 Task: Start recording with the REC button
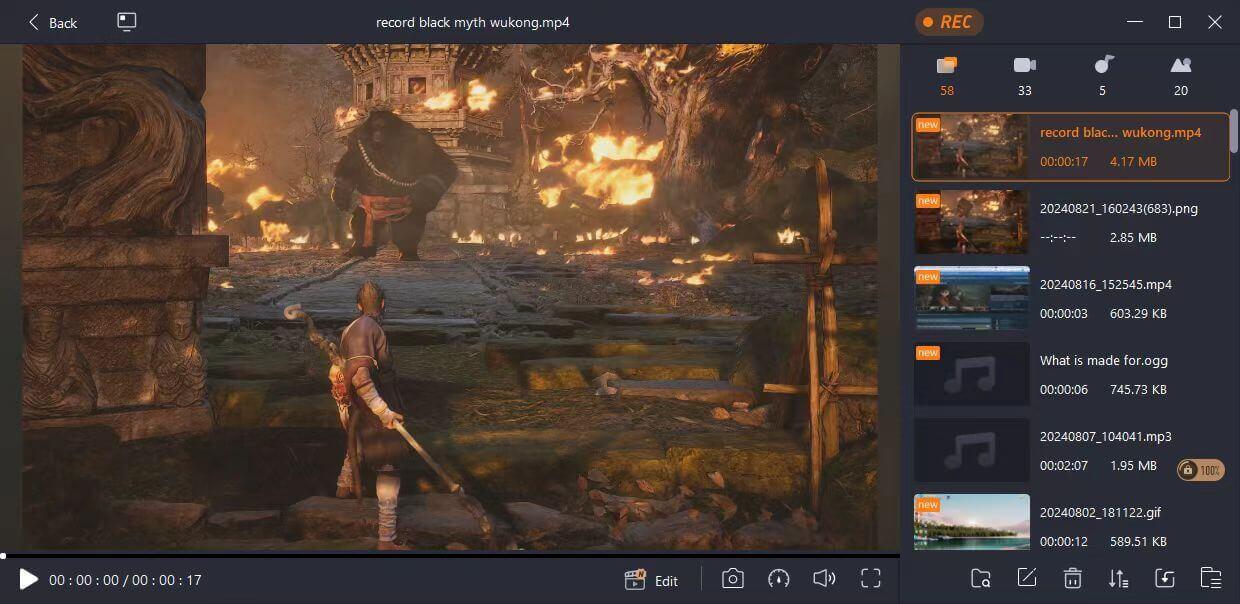(x=948, y=22)
